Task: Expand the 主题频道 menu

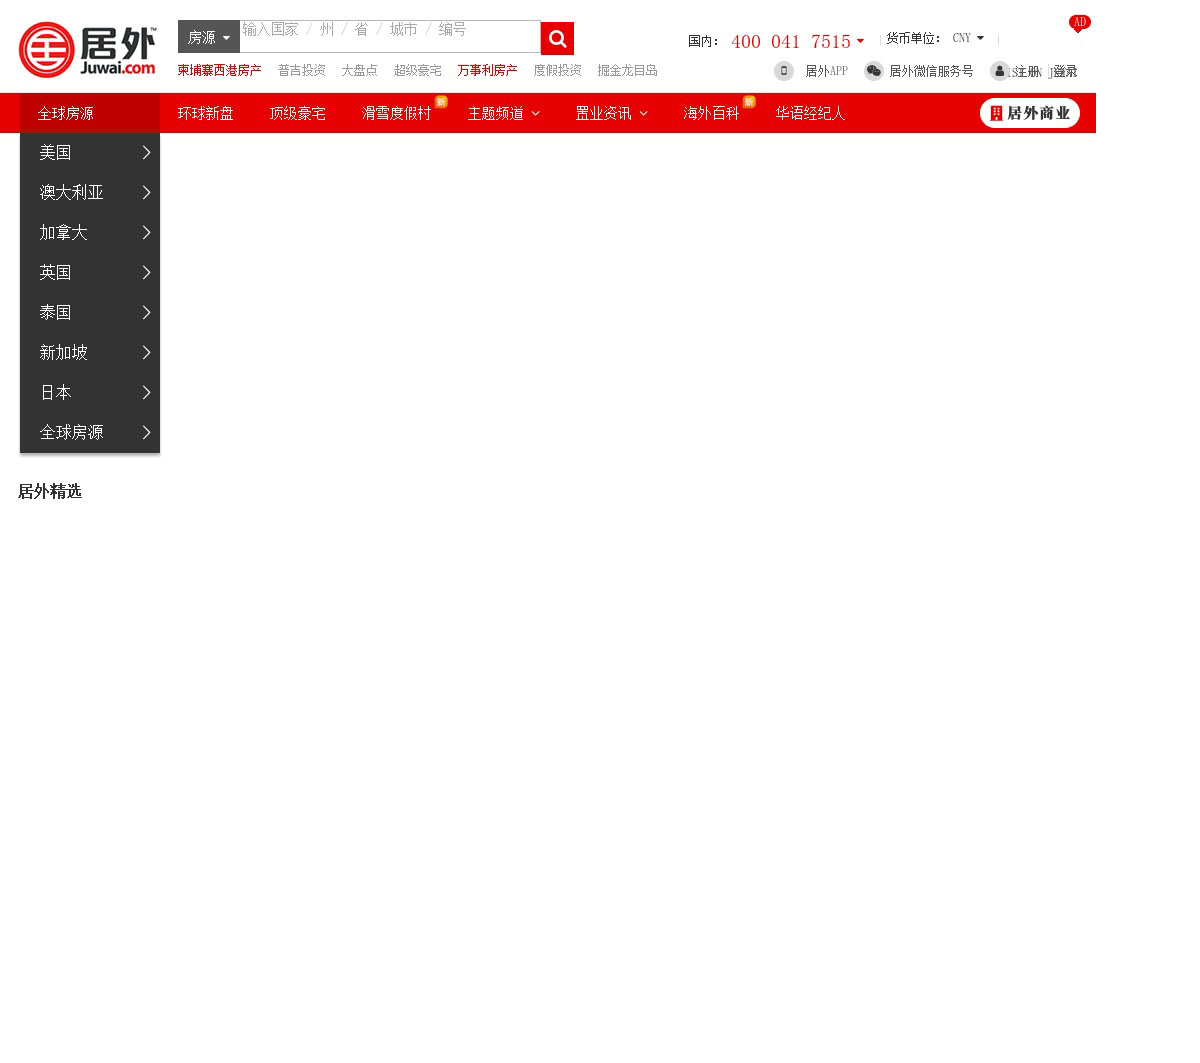Action: pos(504,113)
